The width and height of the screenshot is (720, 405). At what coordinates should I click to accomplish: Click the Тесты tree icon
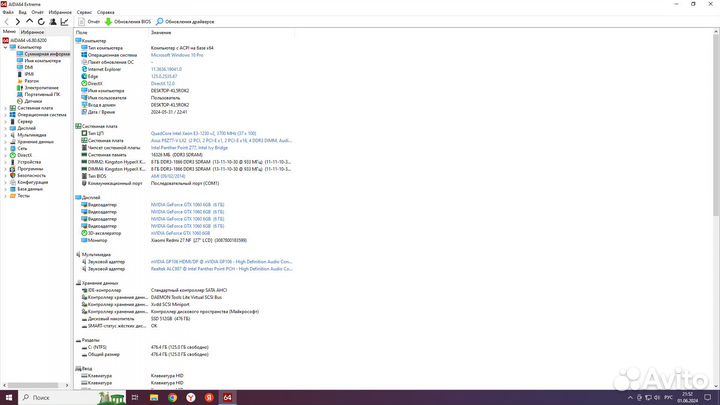[x=13, y=196]
